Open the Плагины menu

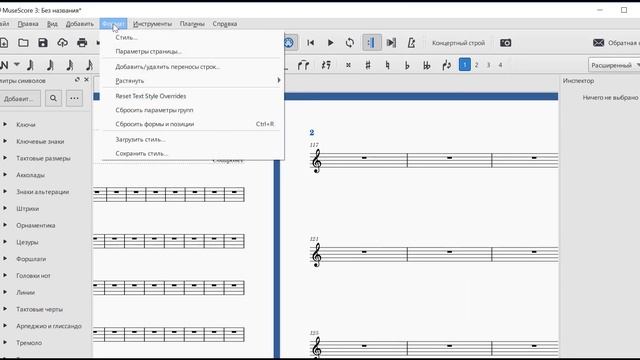pos(192,24)
